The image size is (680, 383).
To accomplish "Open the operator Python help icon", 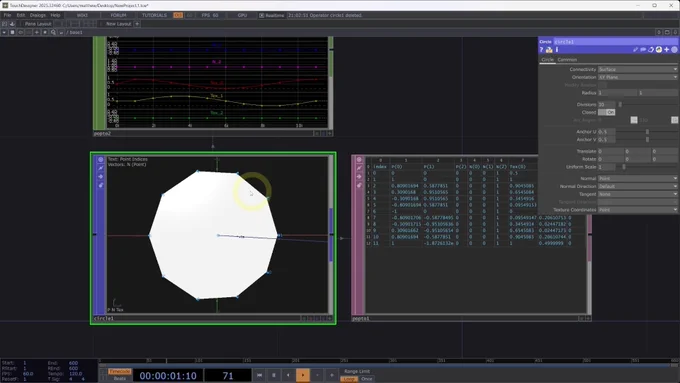I will point(549,50).
